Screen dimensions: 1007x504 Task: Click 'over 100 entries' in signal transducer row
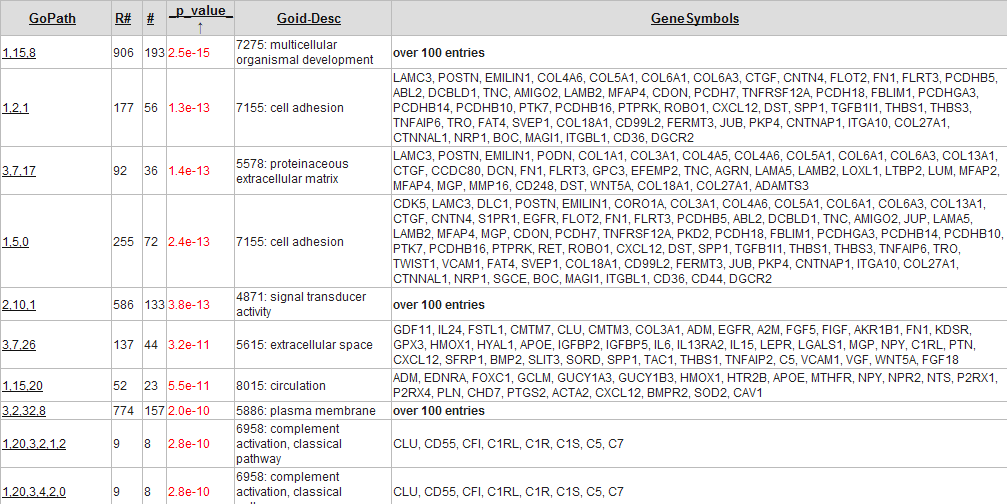click(439, 304)
